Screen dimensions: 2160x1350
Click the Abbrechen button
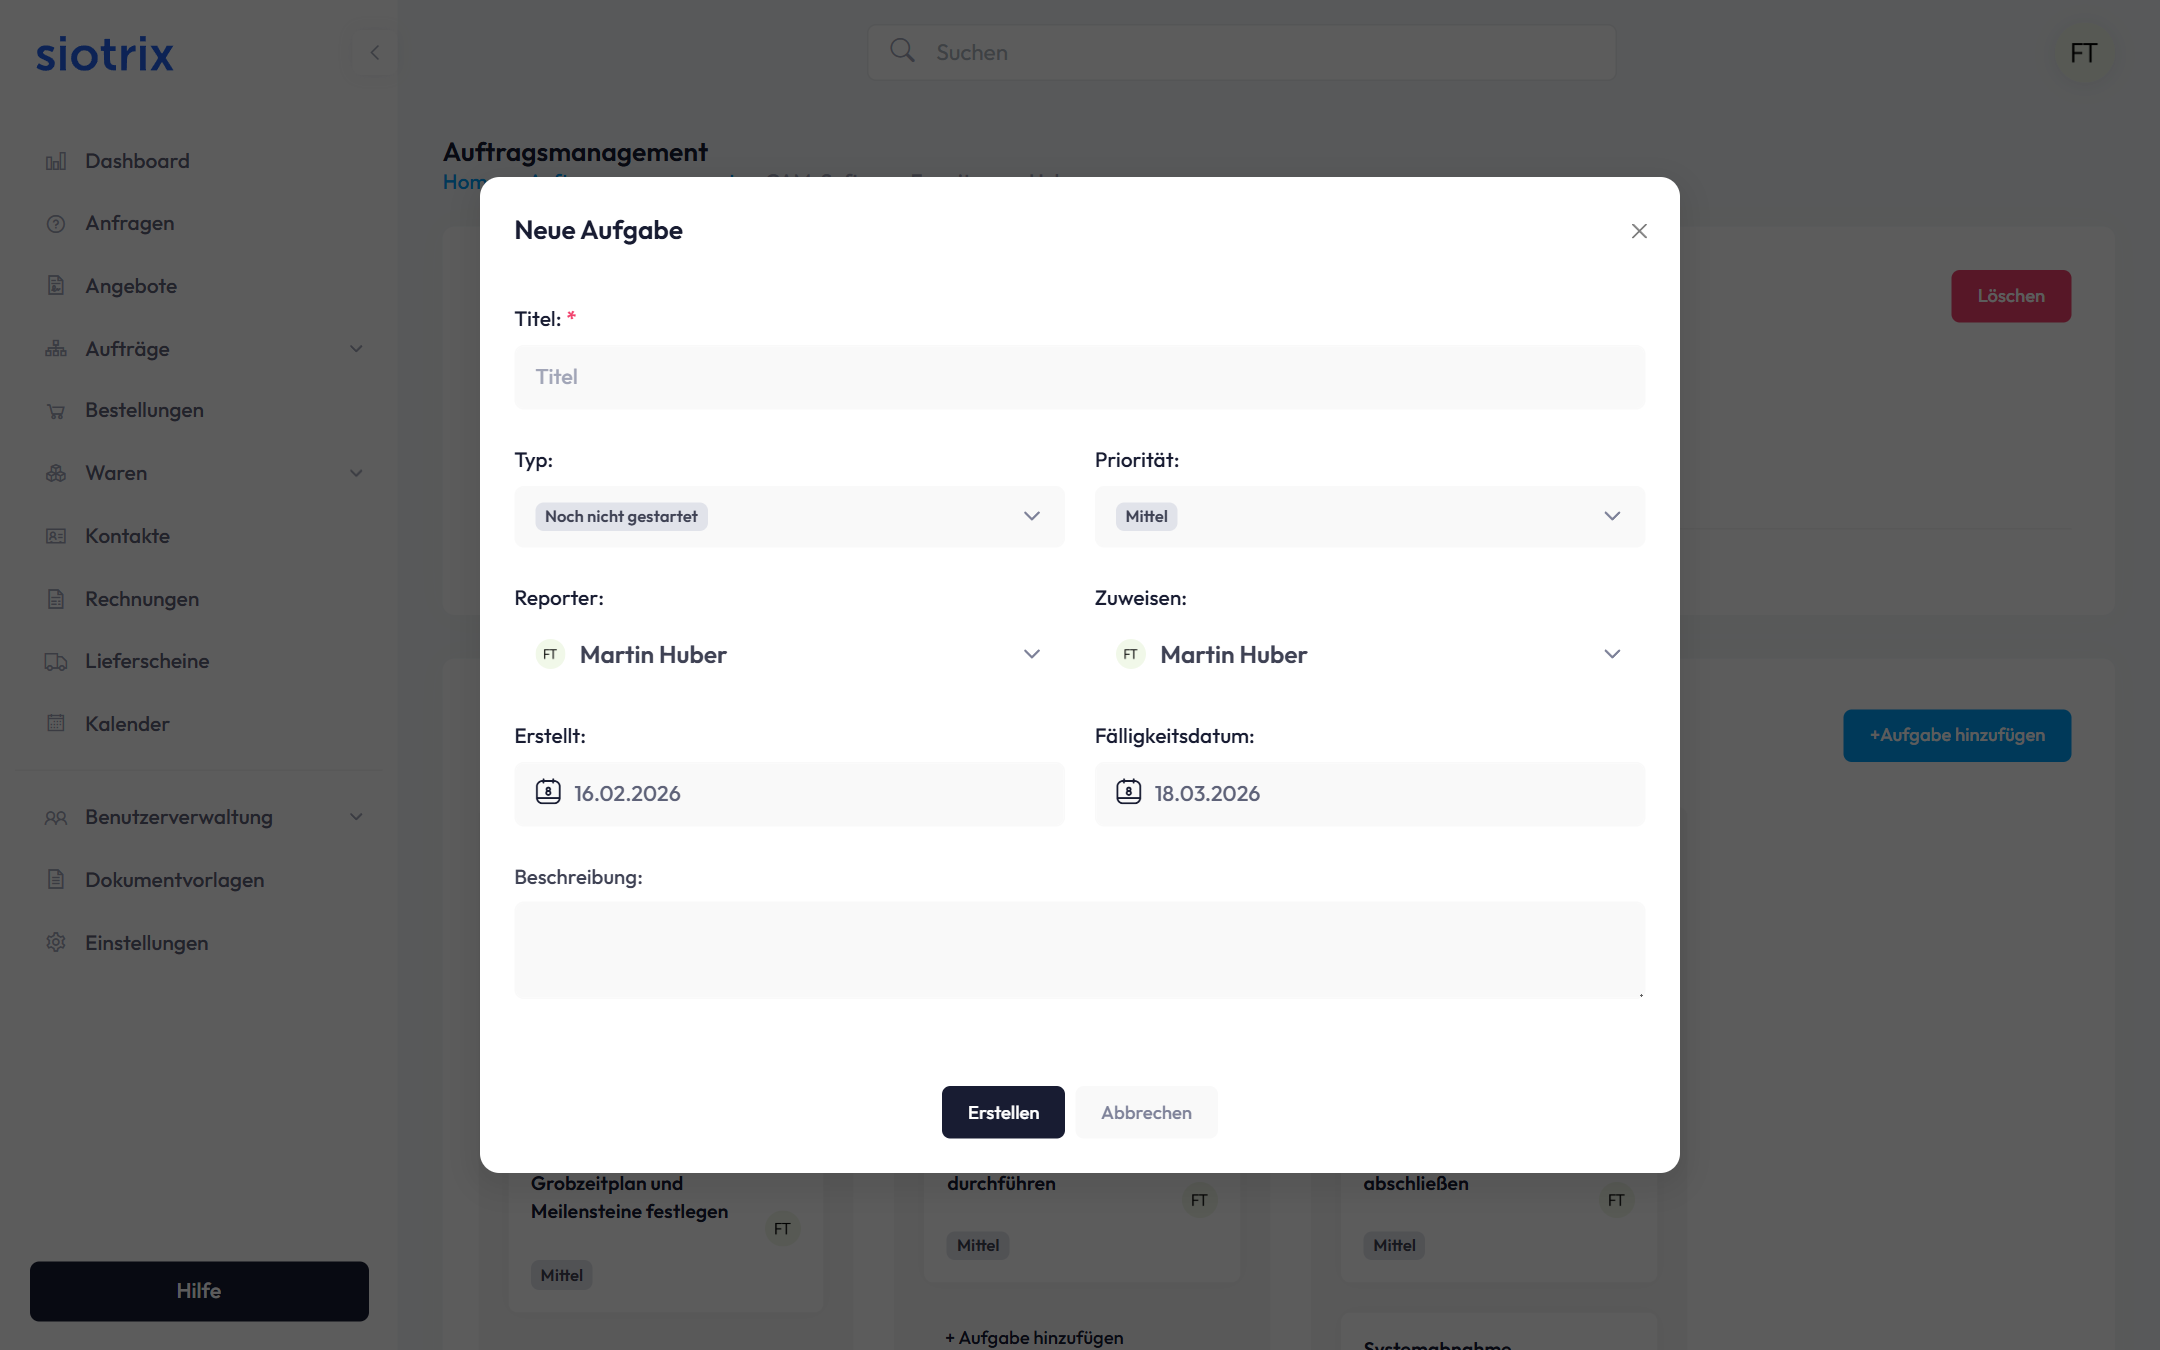tap(1146, 1112)
